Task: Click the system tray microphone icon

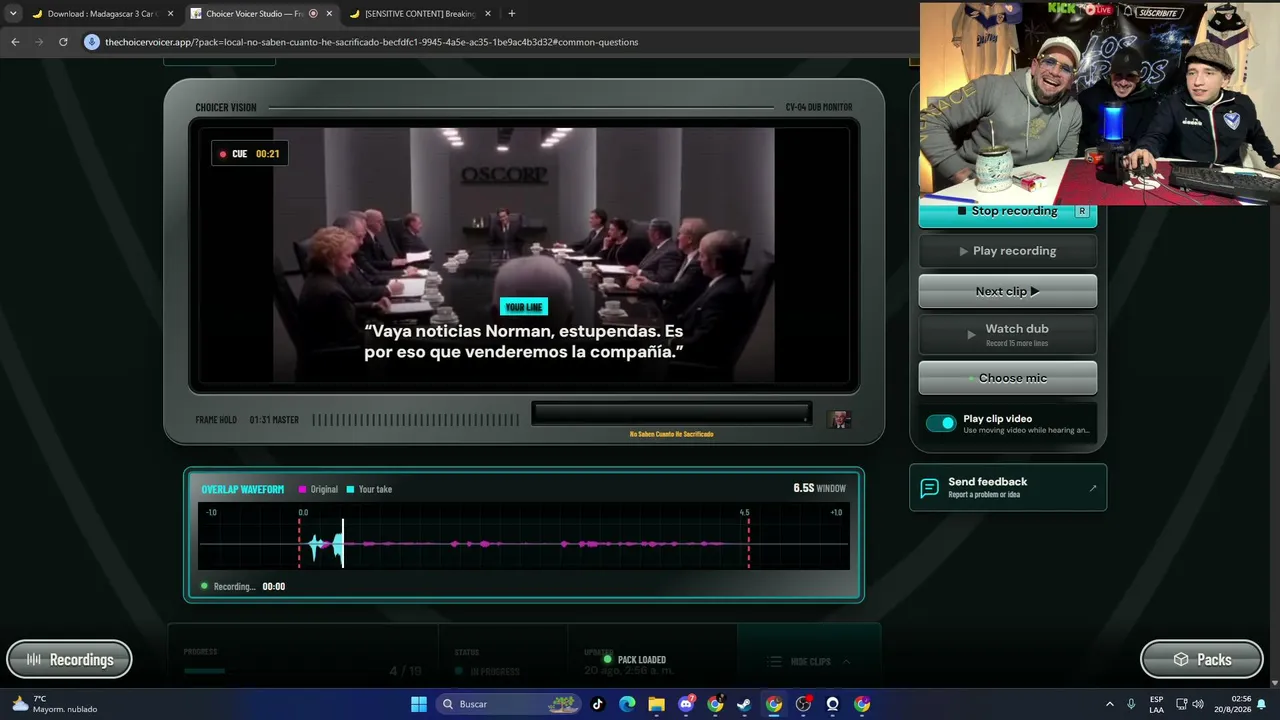Action: 1131,704
